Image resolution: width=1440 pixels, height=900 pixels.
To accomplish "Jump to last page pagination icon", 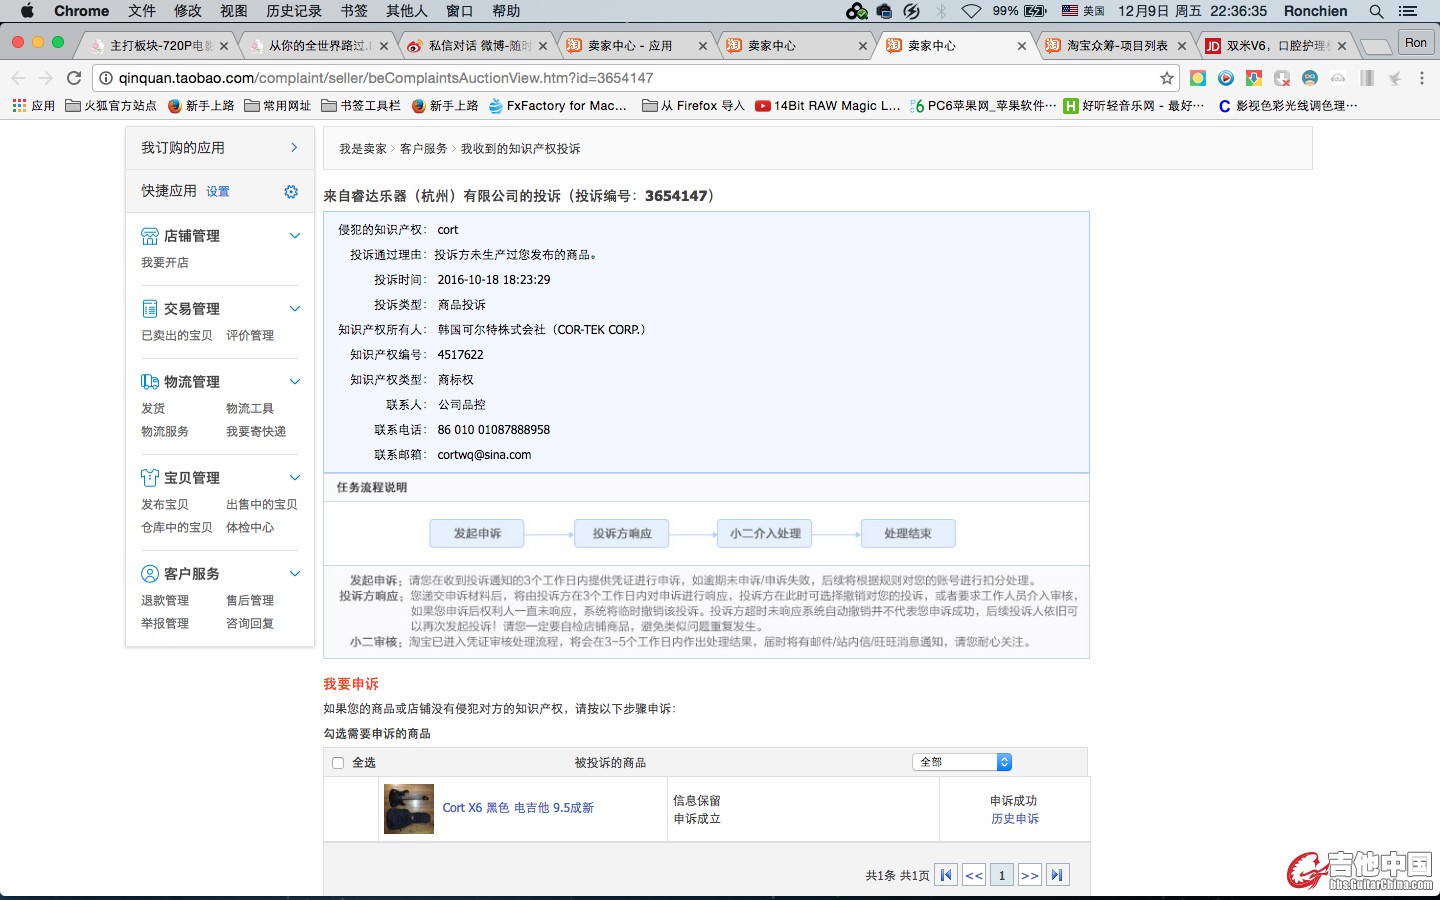I will pyautogui.click(x=1057, y=875).
